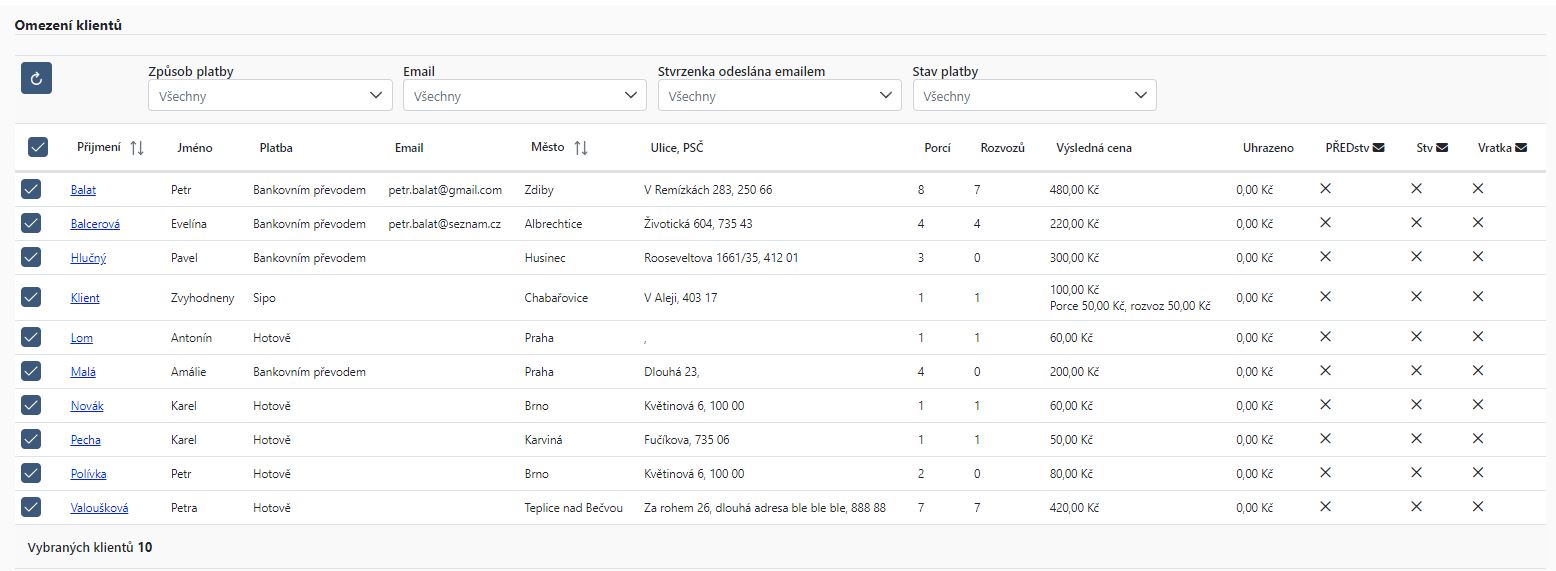The height and width of the screenshot is (571, 1556).
Task: Click Stv X icon for Lom
Action: (1416, 337)
